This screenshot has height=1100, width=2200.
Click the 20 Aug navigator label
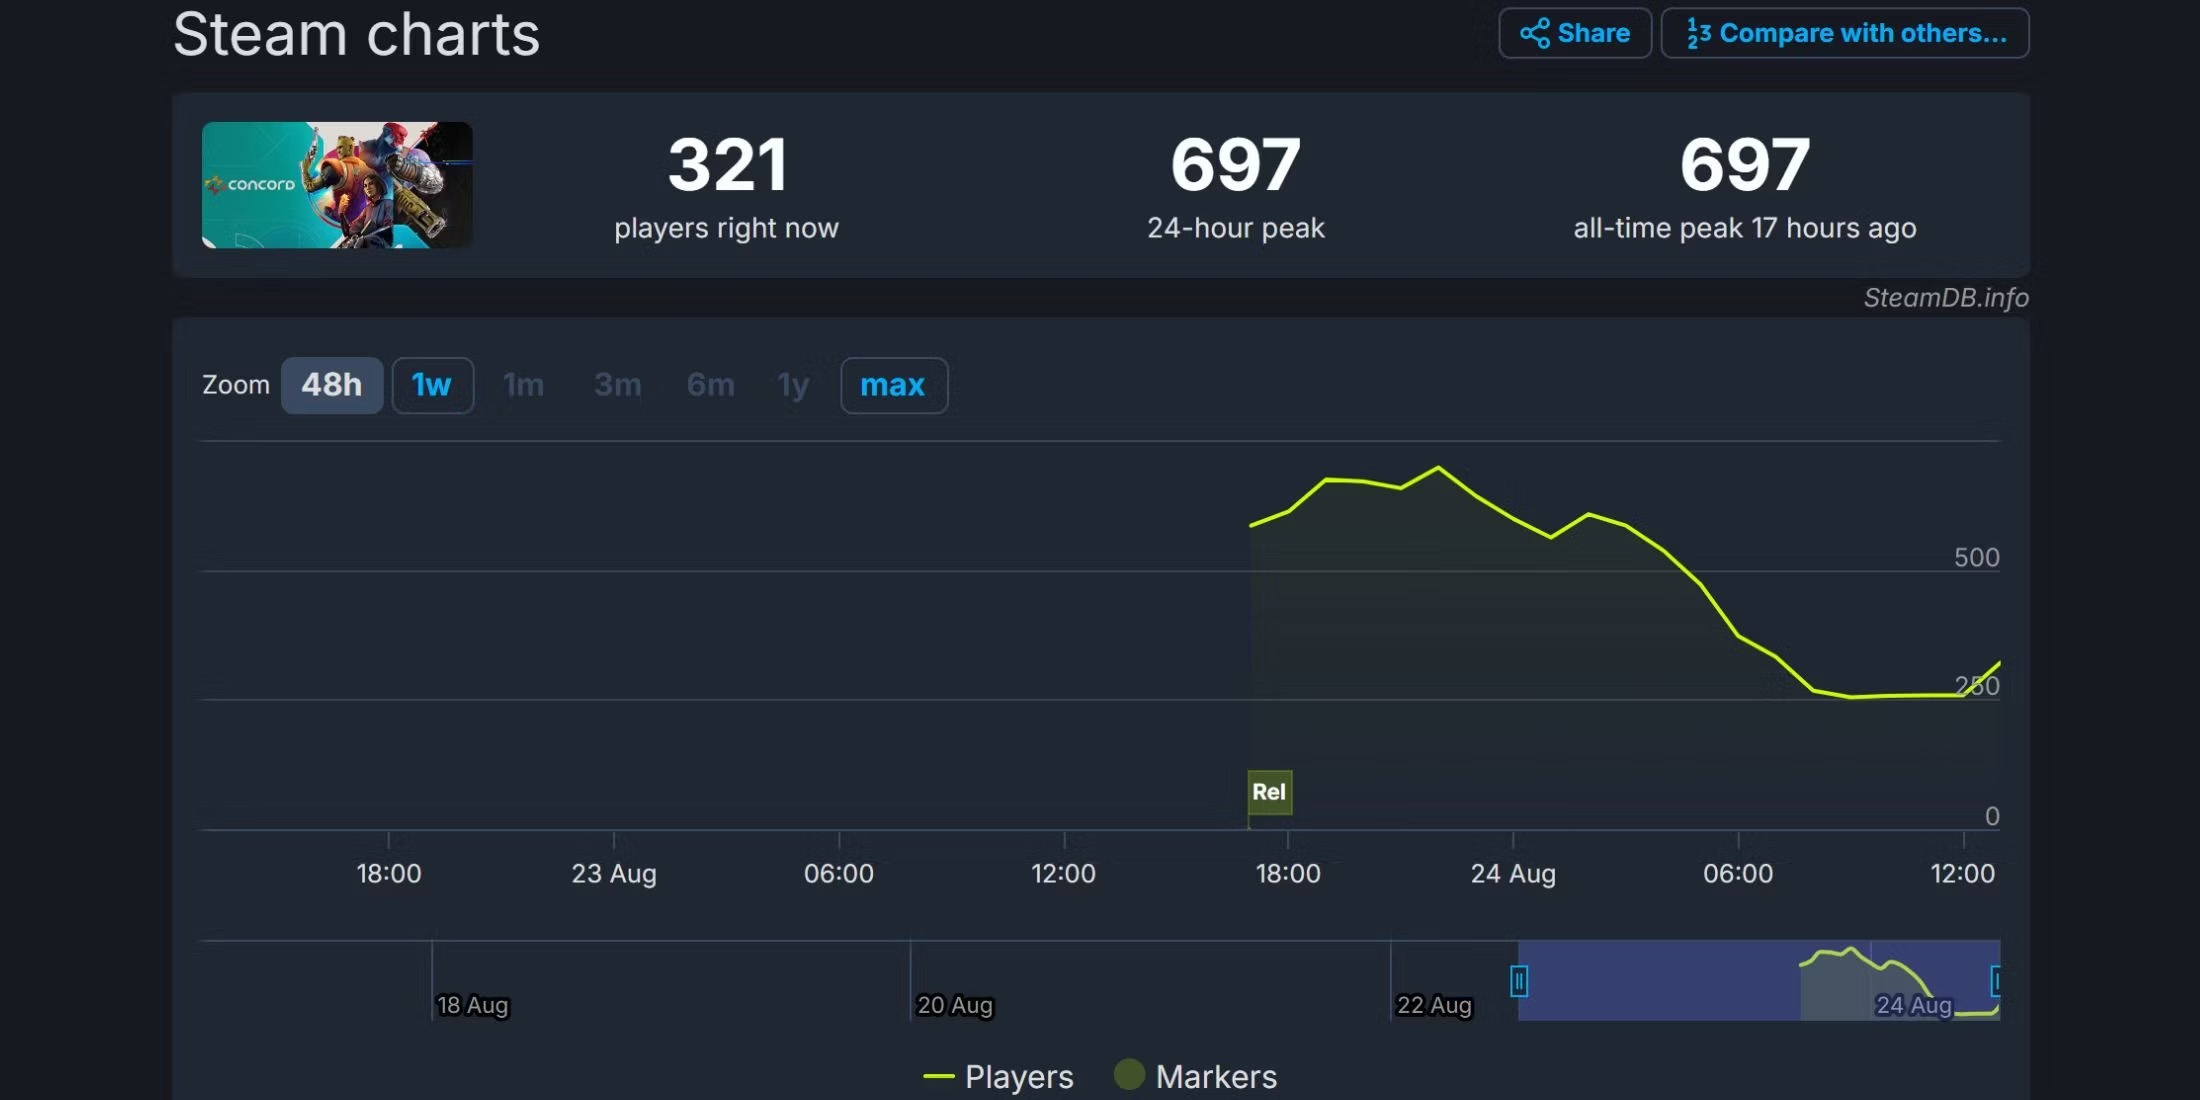pos(955,1005)
